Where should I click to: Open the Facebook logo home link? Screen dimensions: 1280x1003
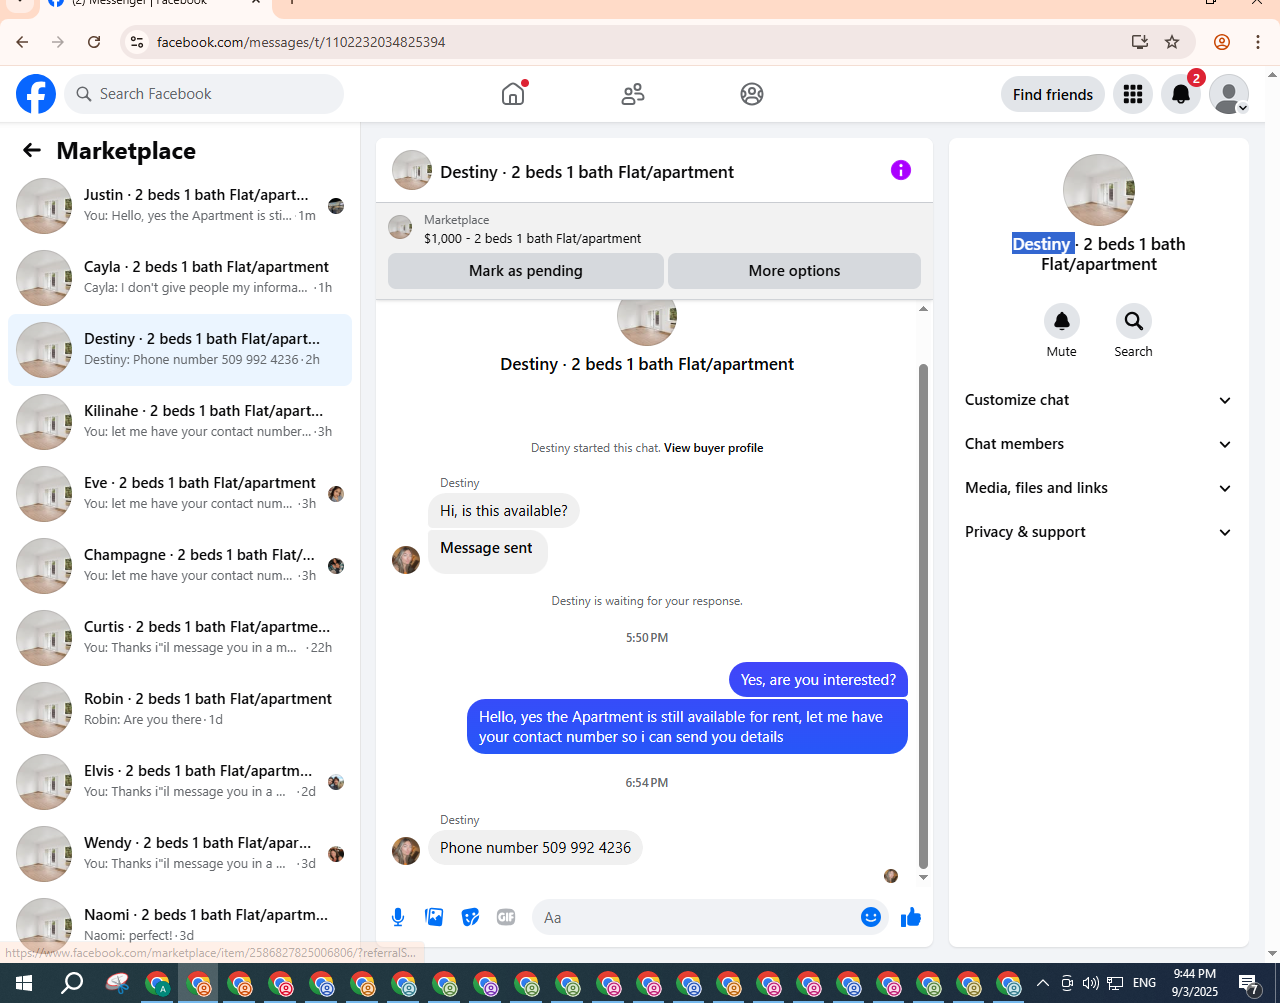(36, 94)
